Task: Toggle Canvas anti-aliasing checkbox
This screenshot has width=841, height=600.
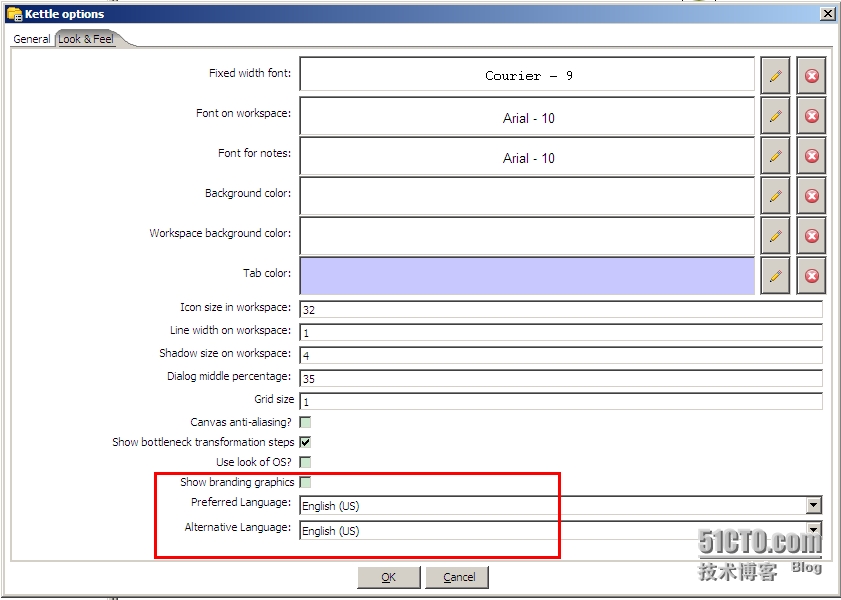Action: pos(305,423)
